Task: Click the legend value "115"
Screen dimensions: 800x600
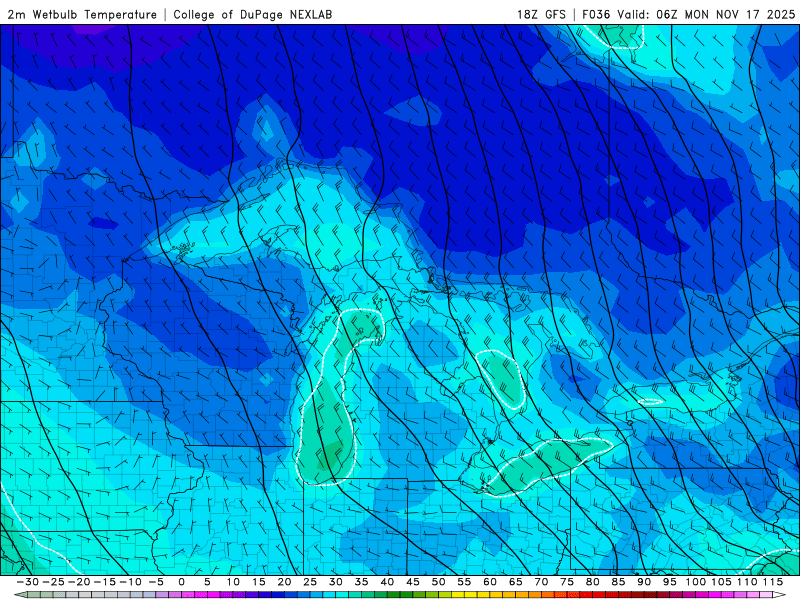Action: click(772, 582)
